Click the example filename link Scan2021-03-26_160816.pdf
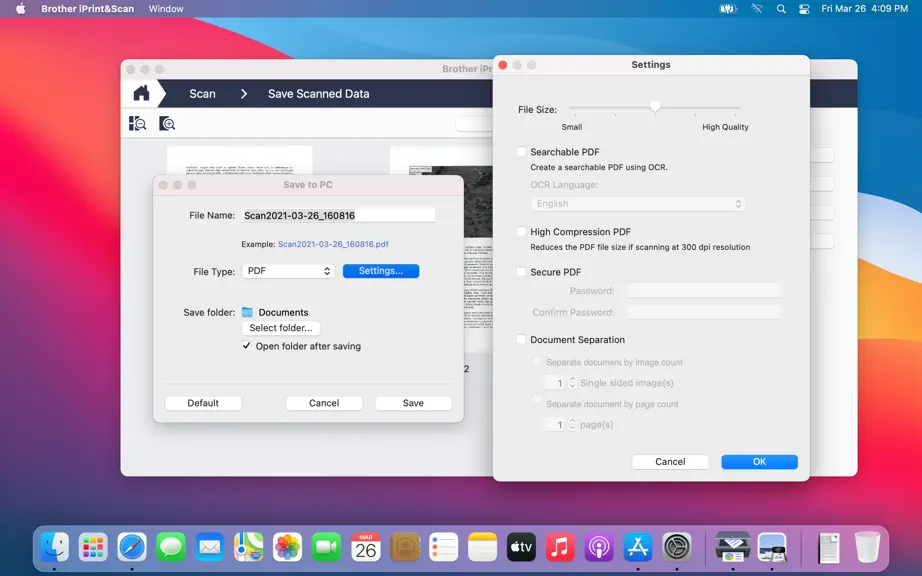The width and height of the screenshot is (922, 576). pos(333,244)
